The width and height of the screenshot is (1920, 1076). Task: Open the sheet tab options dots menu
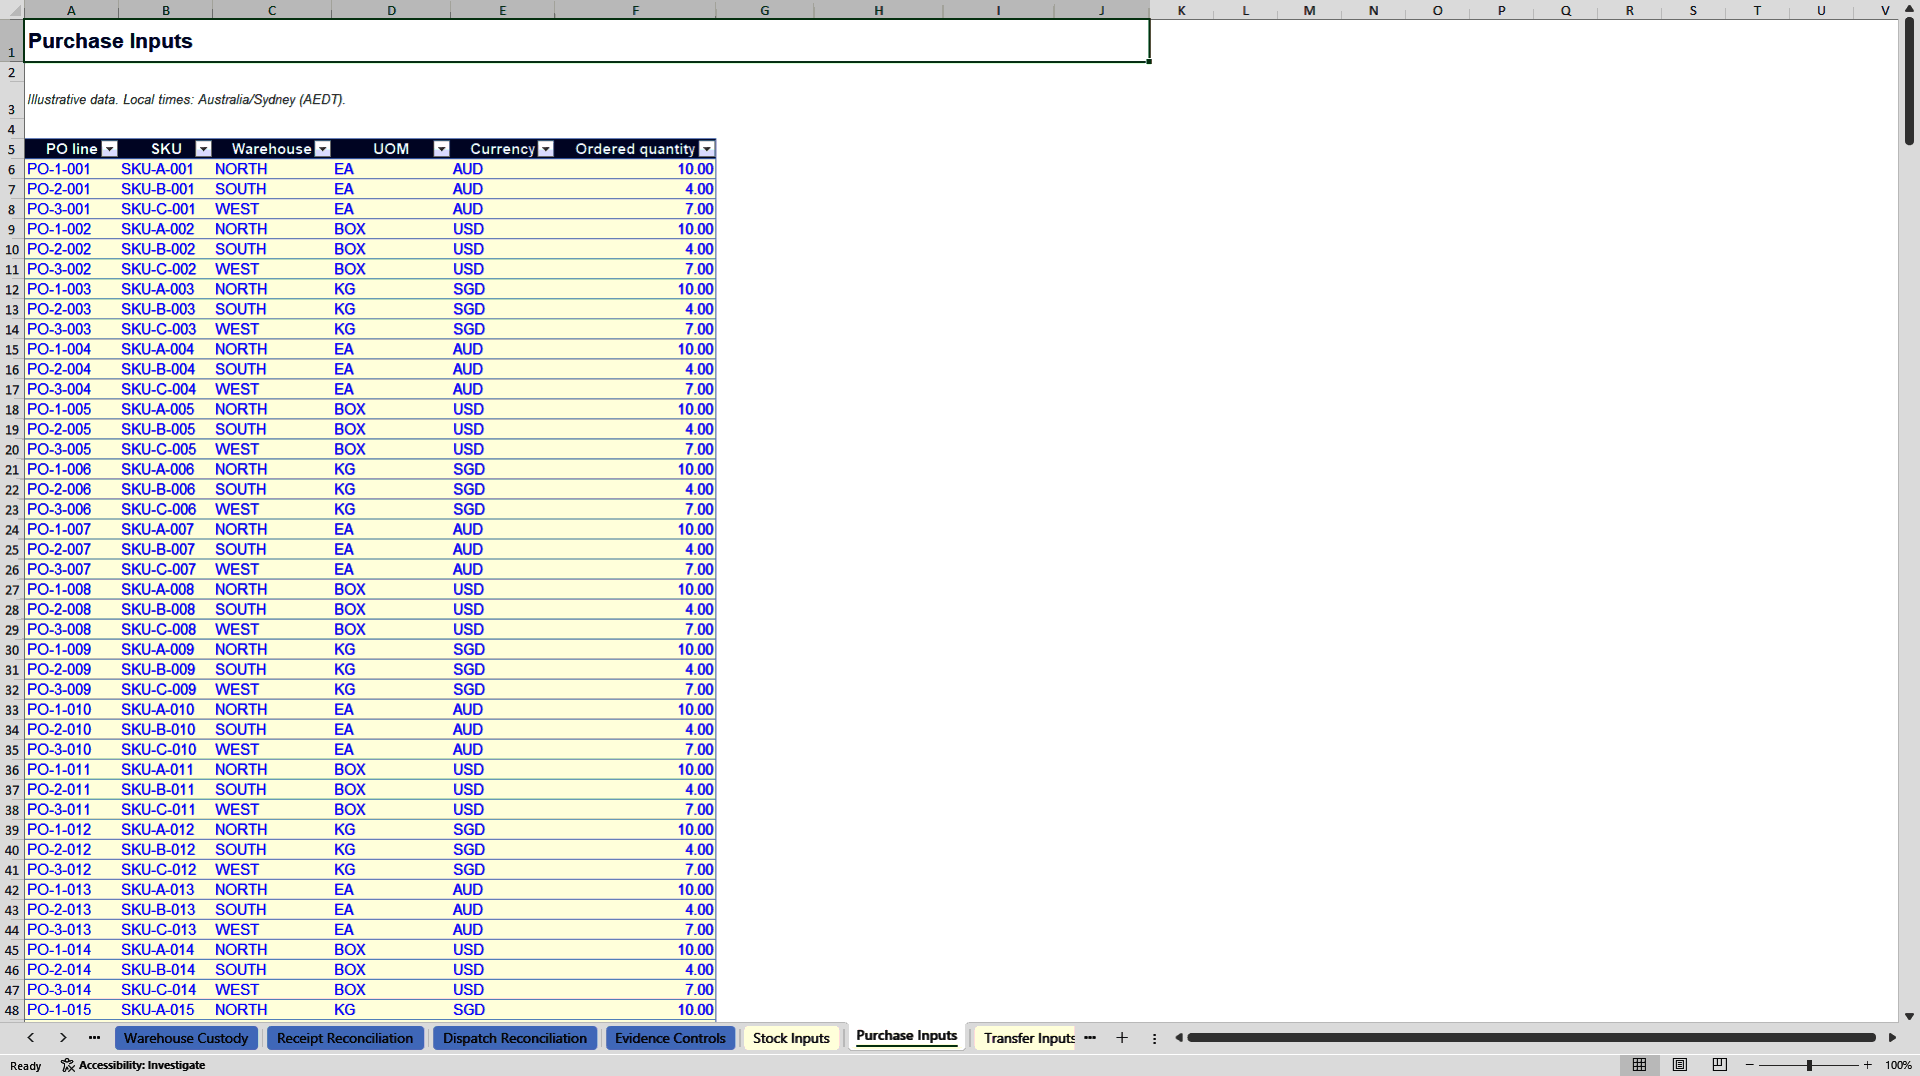tap(1154, 1038)
